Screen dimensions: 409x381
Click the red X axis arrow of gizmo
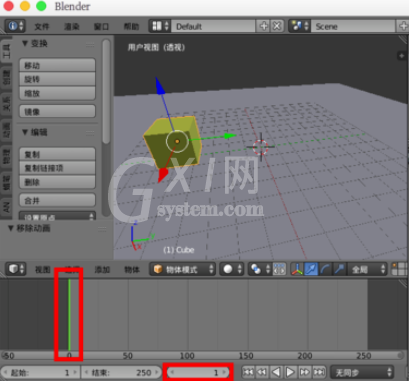point(162,175)
